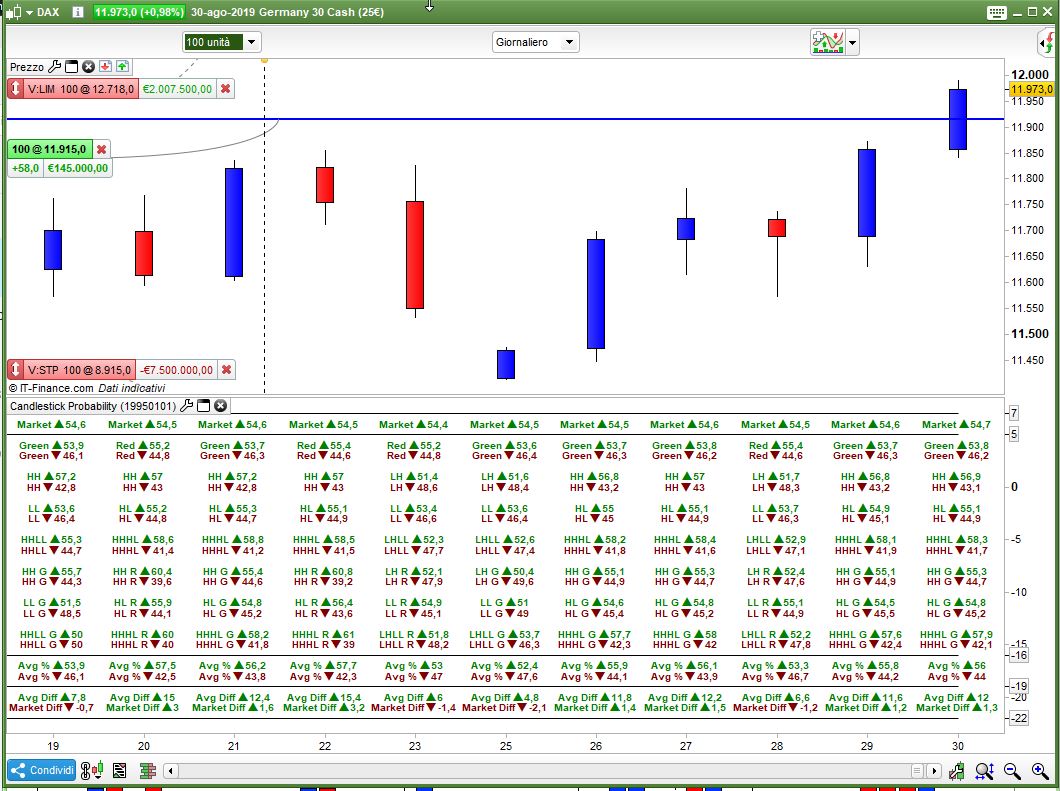The image size is (1060, 791).
Task: Open the indicator dropdown arrow
Action: coord(852,43)
